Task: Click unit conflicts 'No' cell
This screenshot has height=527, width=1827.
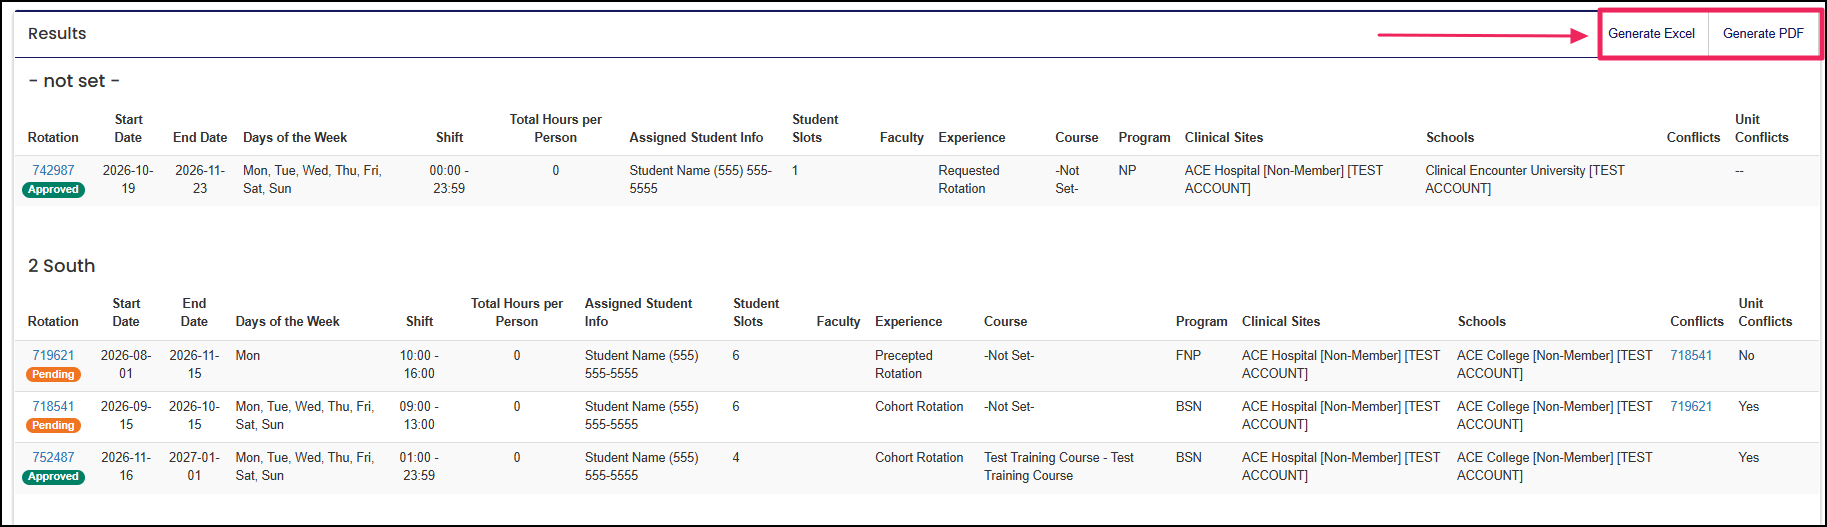Action: pos(1746,356)
